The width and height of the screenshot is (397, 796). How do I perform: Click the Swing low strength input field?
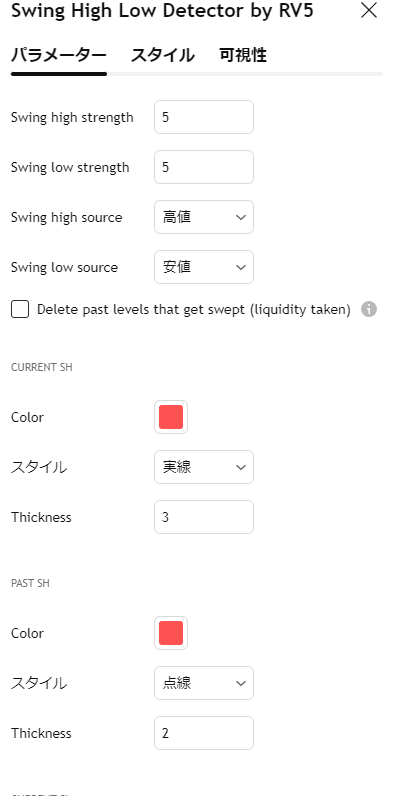tap(204, 167)
